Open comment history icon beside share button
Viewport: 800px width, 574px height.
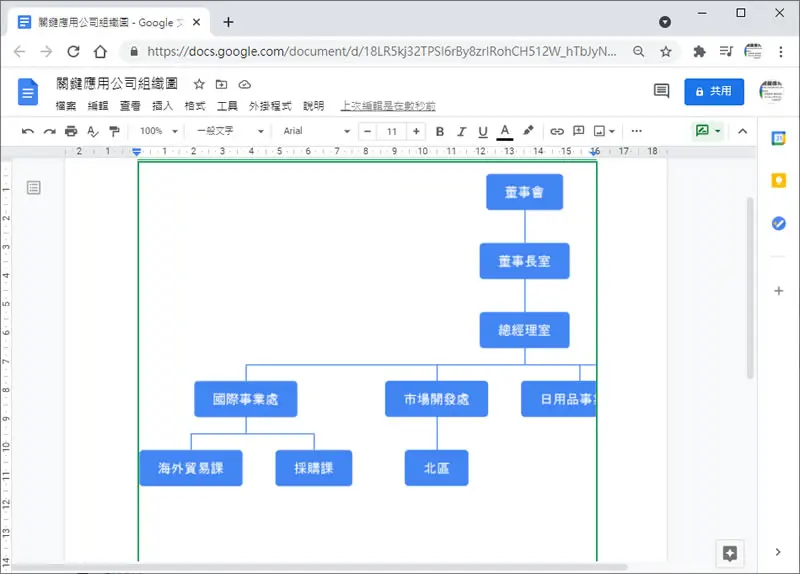[x=661, y=91]
